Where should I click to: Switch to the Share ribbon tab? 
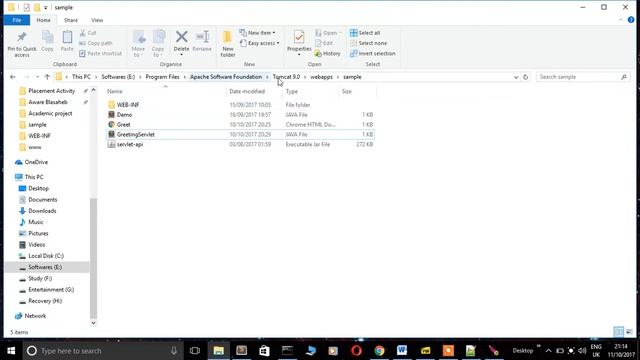pyautogui.click(x=71, y=20)
